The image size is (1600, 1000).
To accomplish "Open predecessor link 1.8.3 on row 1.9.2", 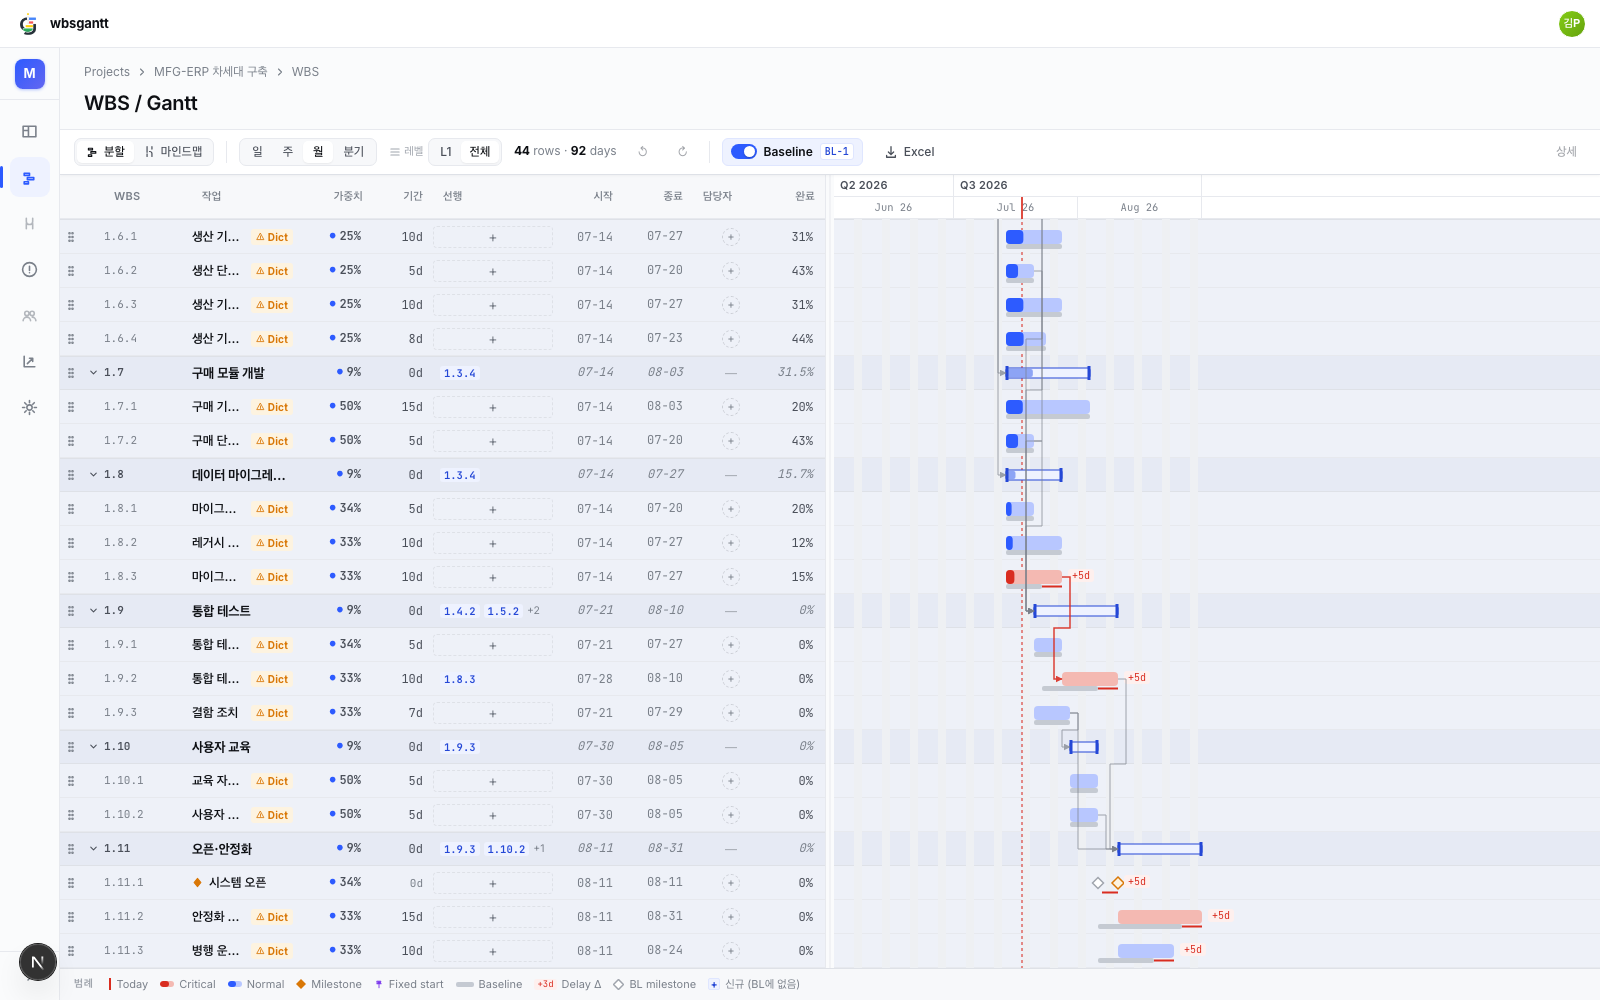I will point(460,679).
